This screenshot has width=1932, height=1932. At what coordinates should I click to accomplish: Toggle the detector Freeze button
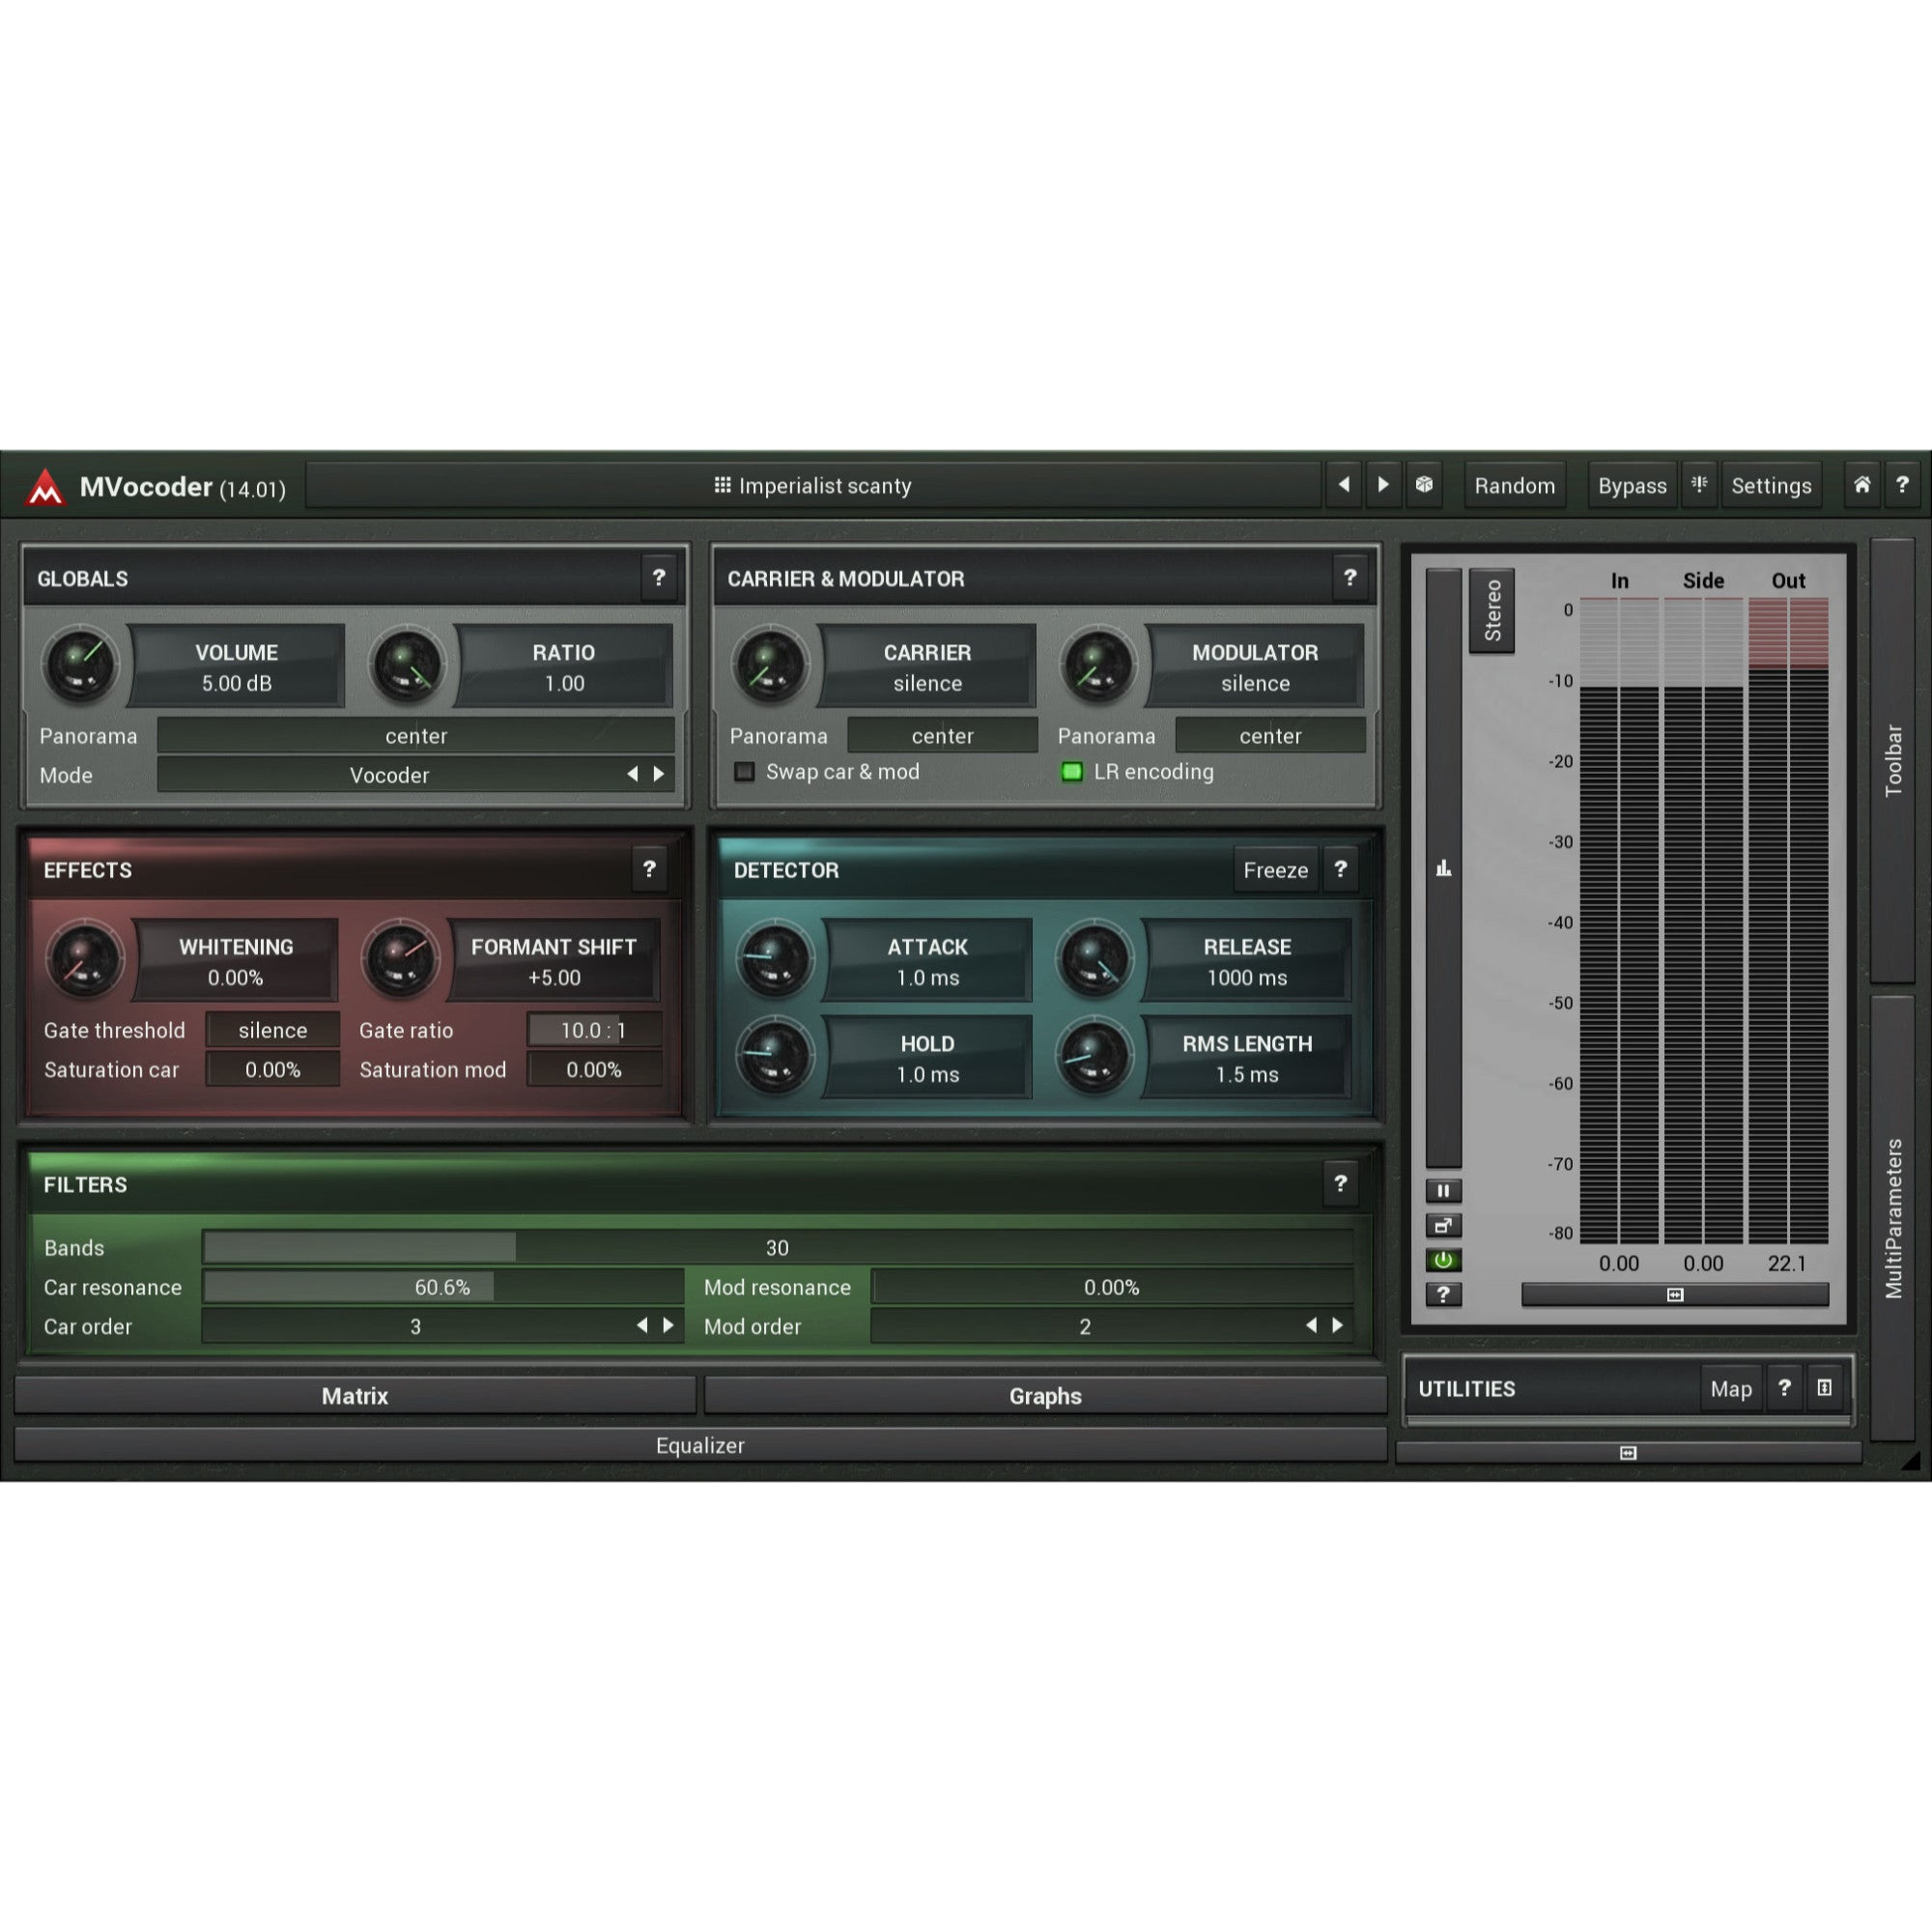coord(1275,870)
